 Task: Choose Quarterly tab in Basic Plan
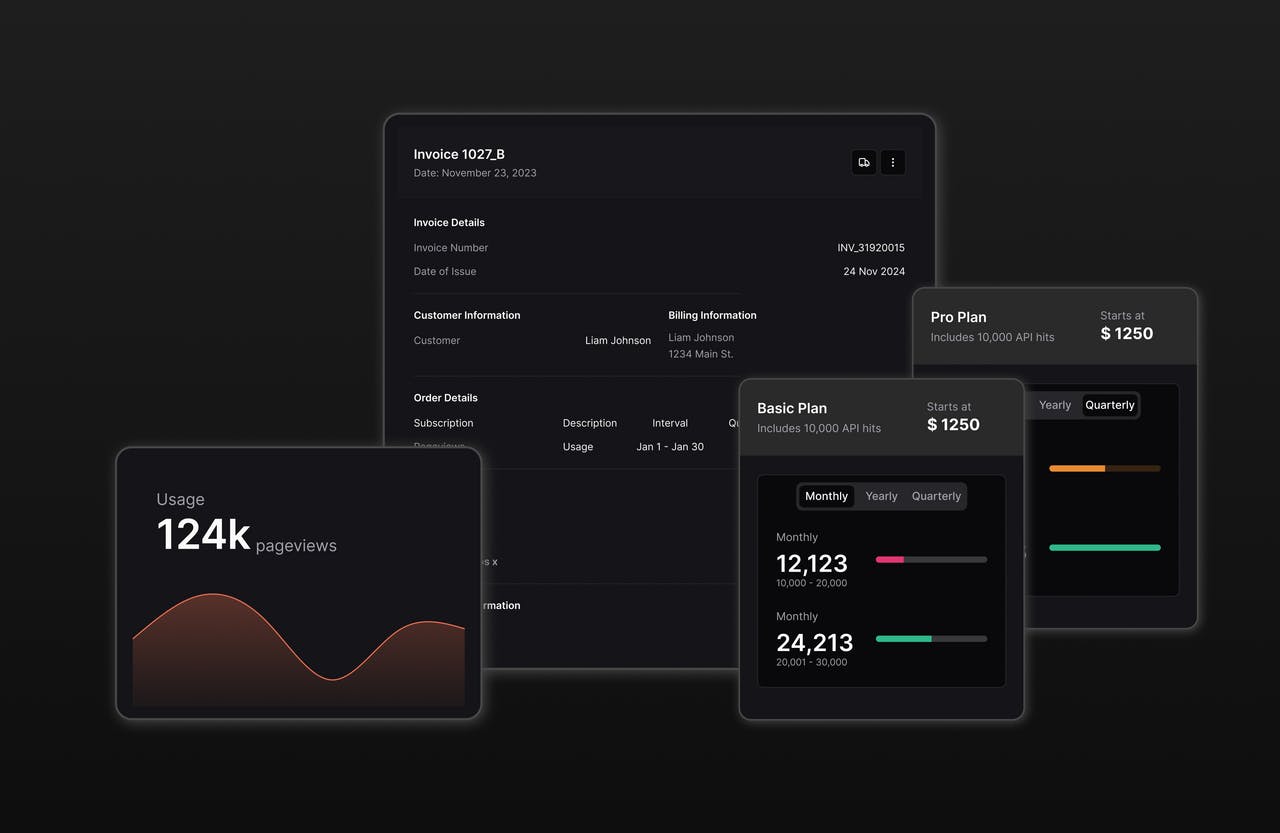pos(936,496)
